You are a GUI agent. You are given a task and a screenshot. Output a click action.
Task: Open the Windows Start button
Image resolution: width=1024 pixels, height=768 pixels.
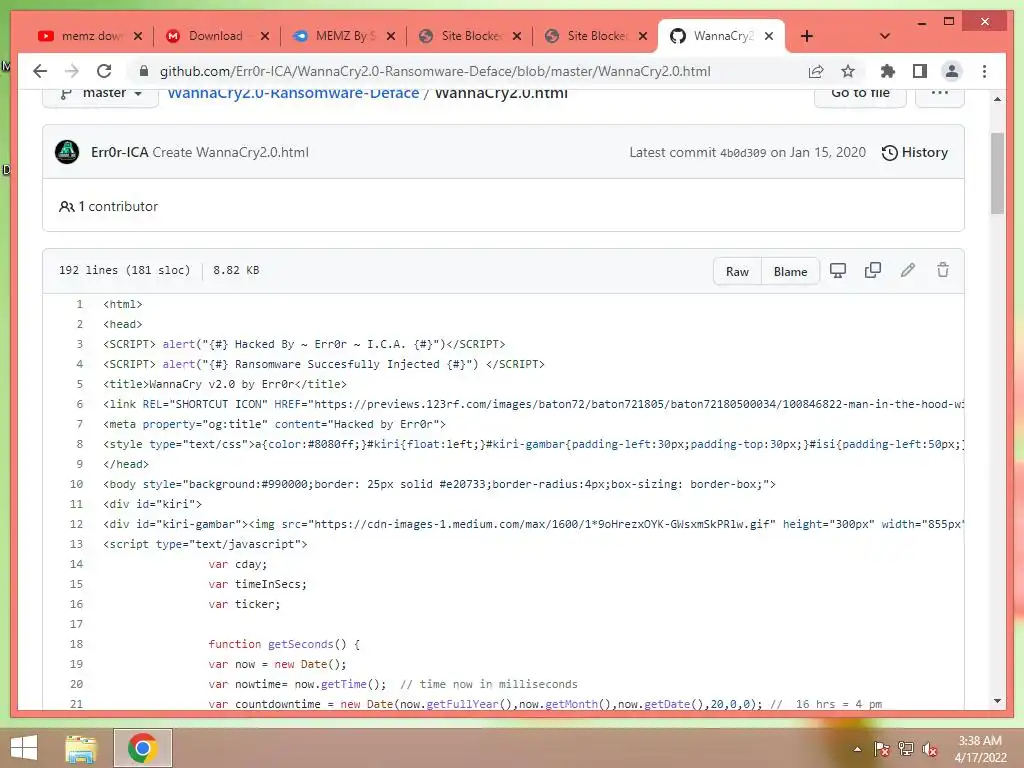click(24, 748)
